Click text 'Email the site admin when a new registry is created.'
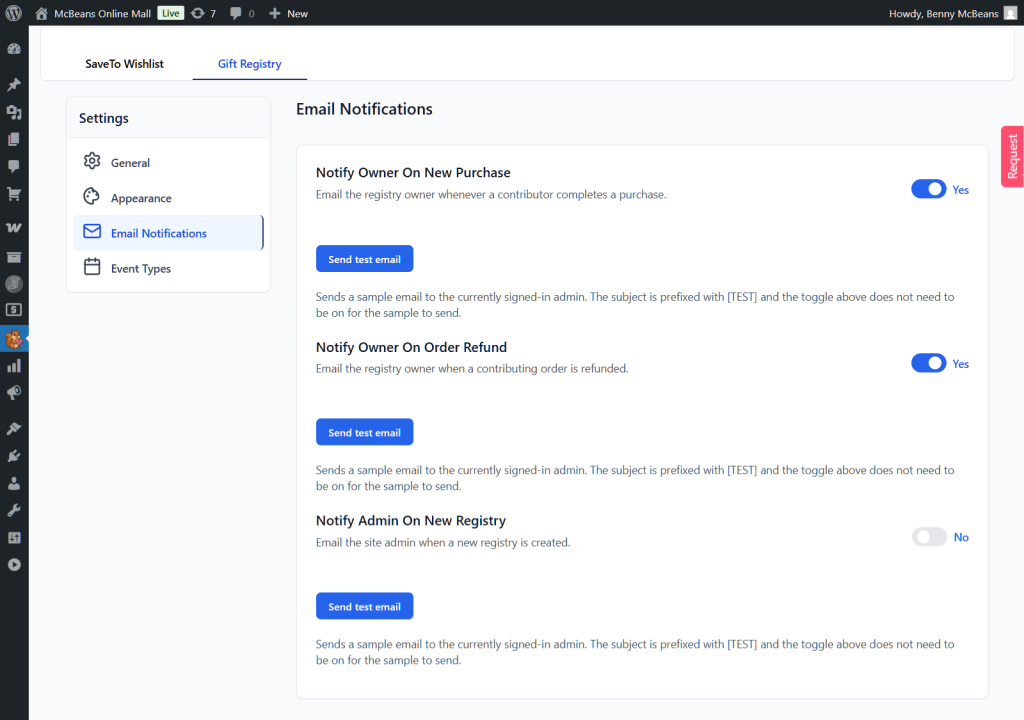The width and height of the screenshot is (1024, 720). coord(443,542)
